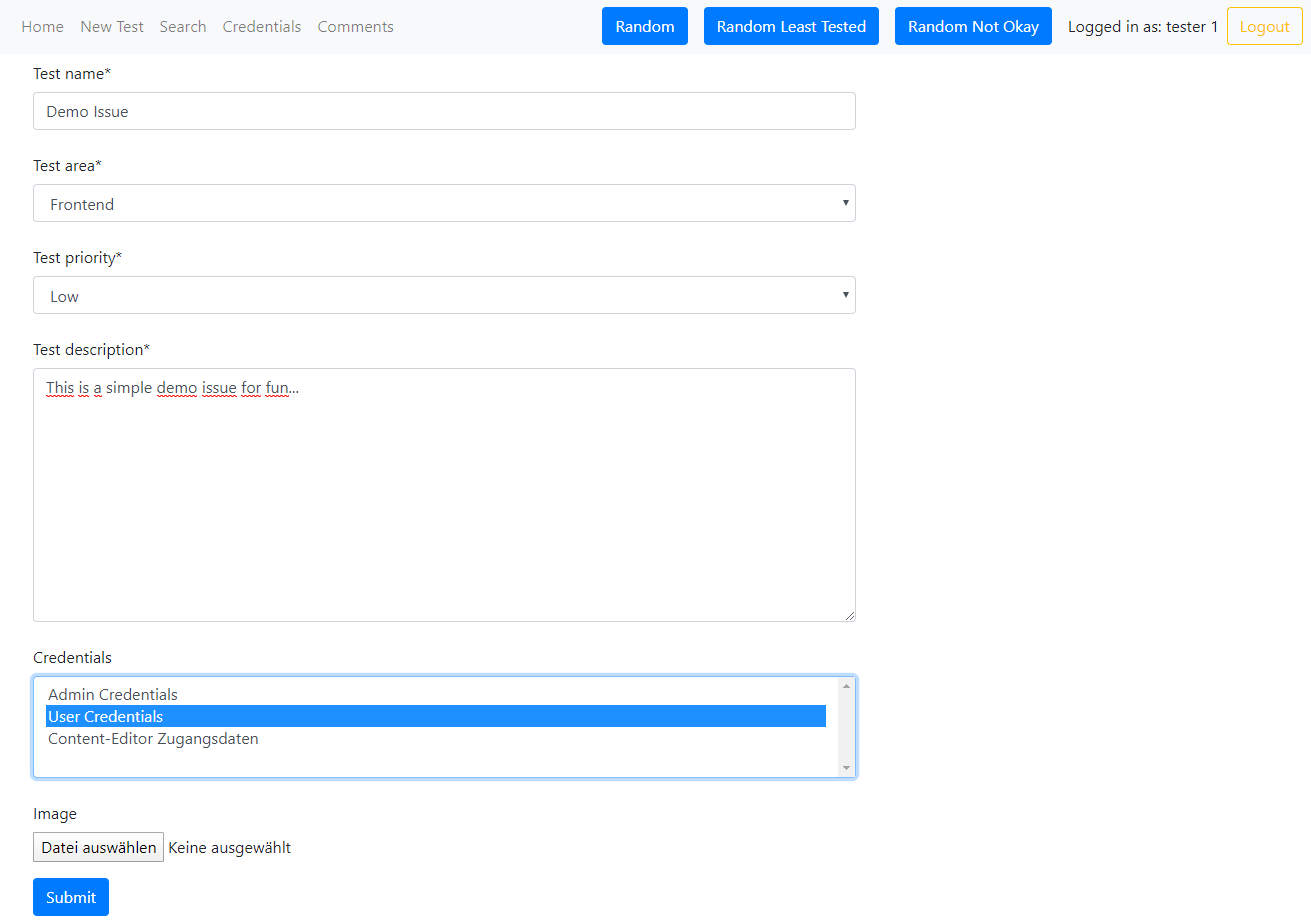The width and height of the screenshot is (1311, 922).
Task: Click Datei auswählen to choose image
Action: click(x=99, y=848)
